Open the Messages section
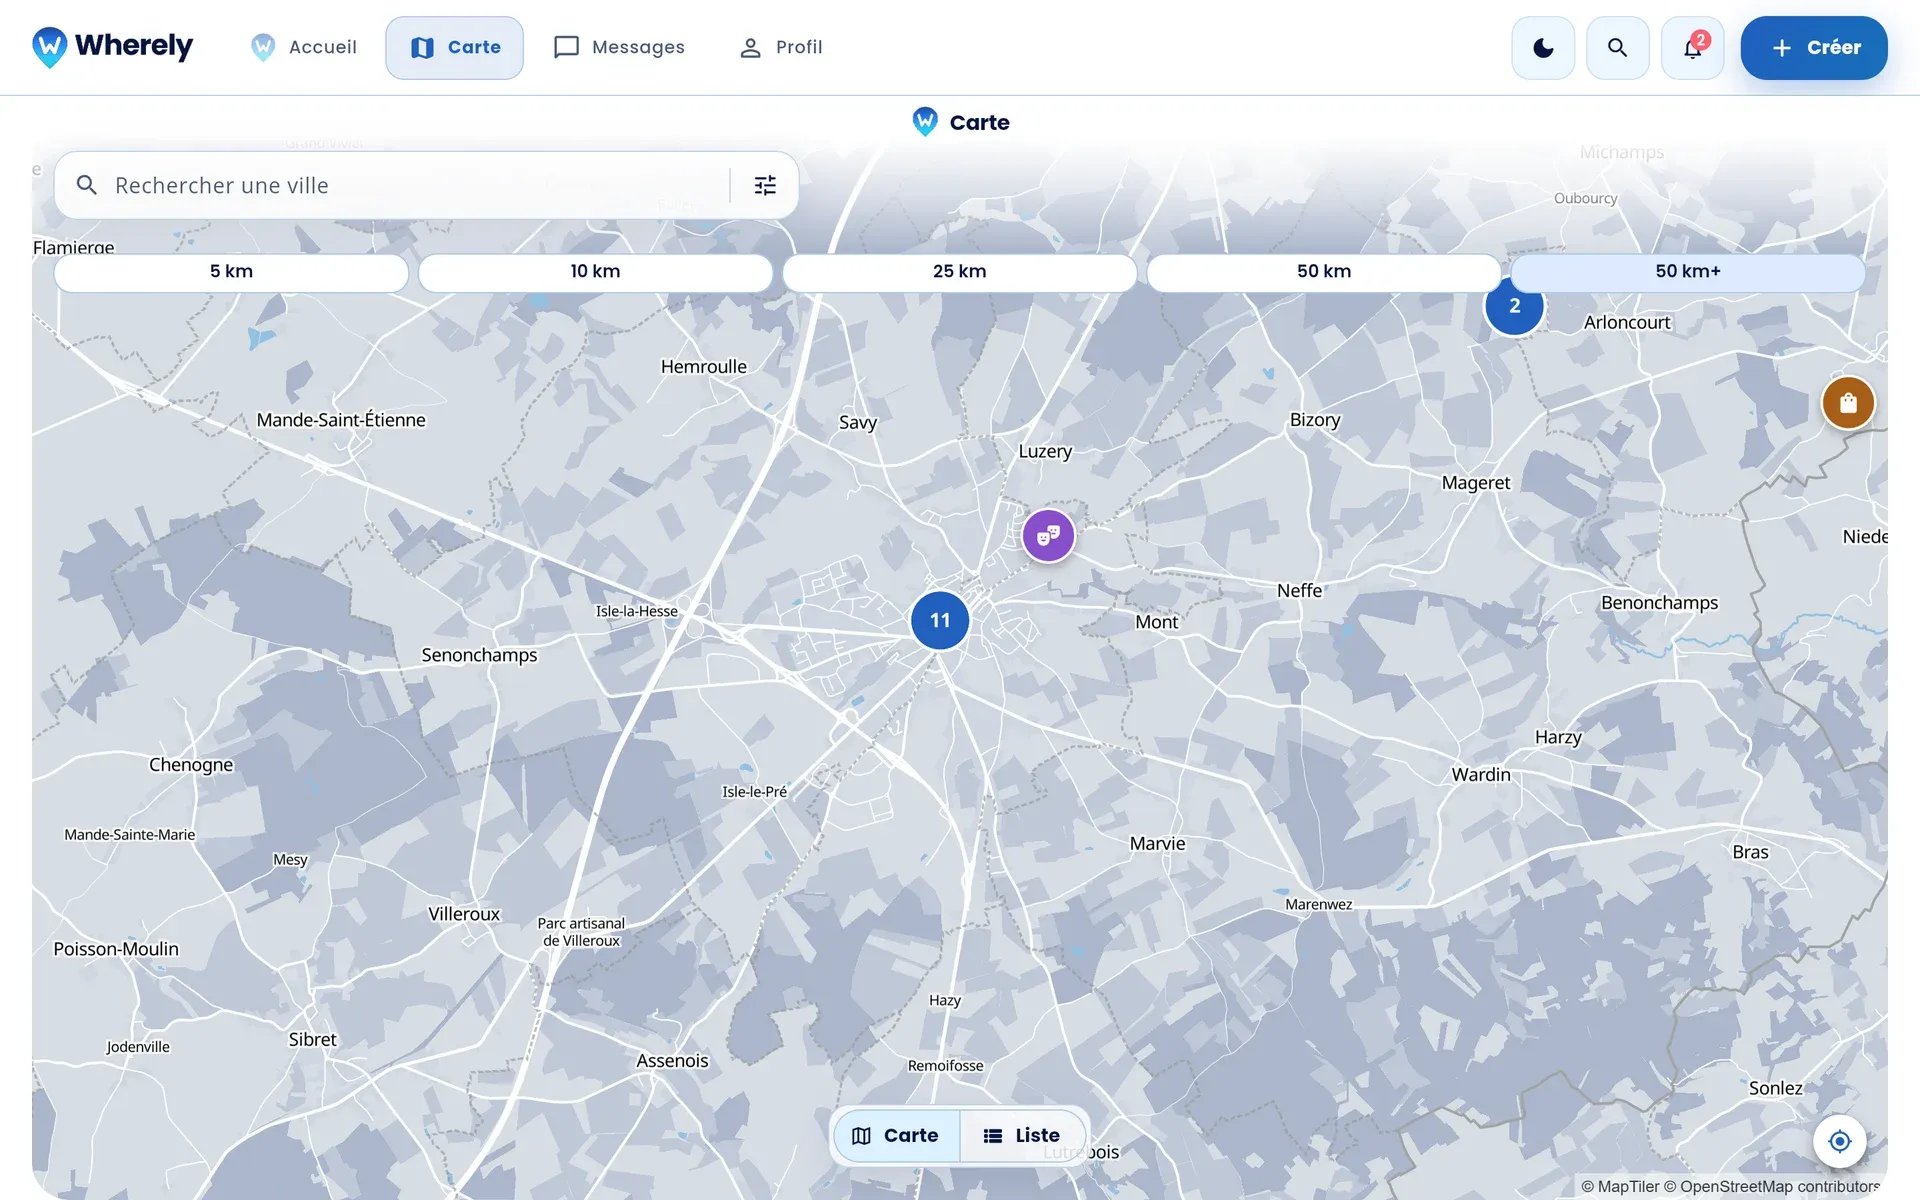 click(x=619, y=47)
